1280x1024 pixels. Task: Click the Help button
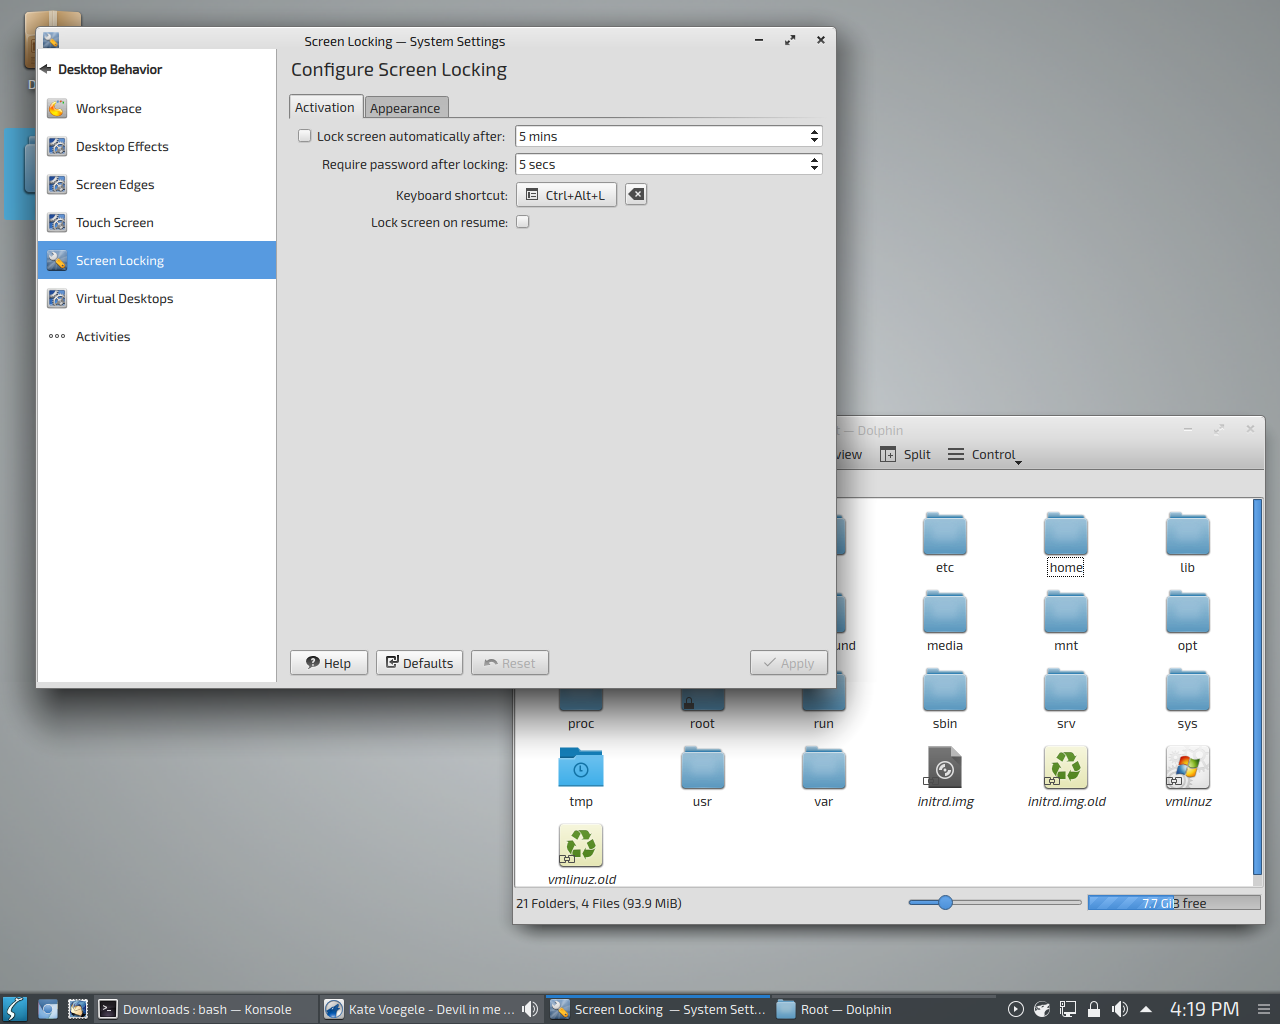[329, 663]
